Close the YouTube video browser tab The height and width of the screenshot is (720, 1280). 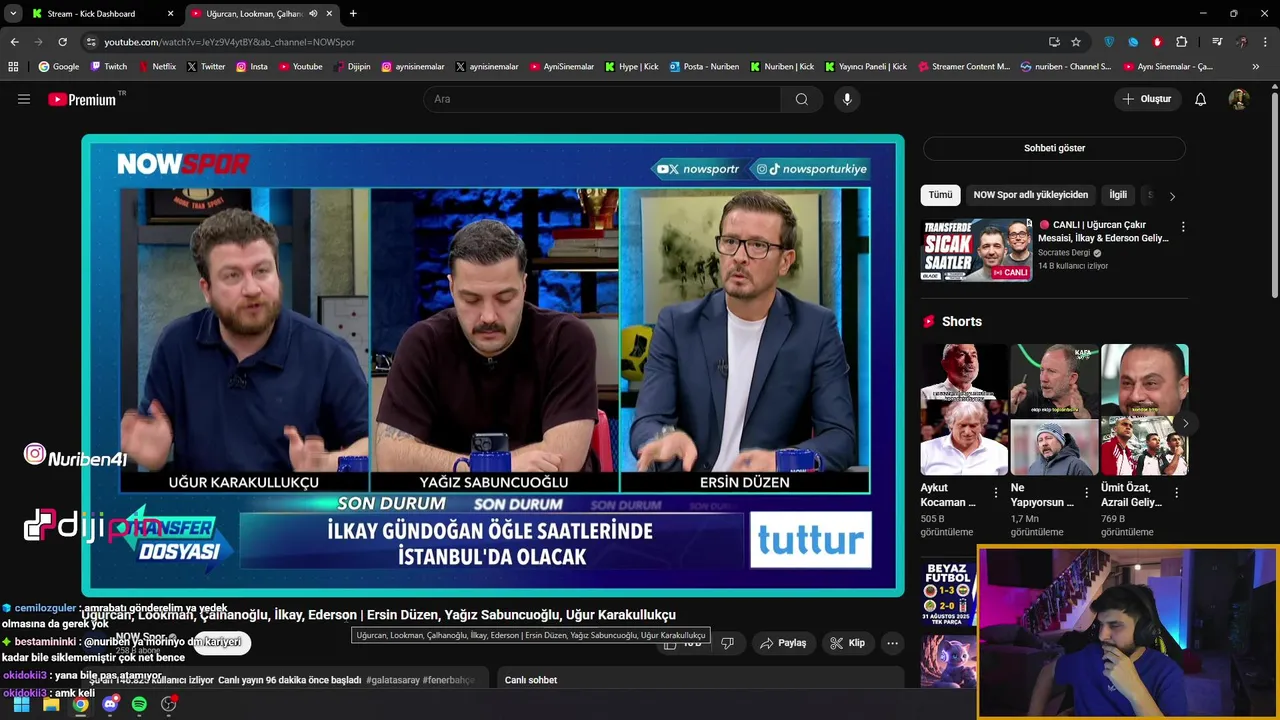pyautogui.click(x=329, y=14)
